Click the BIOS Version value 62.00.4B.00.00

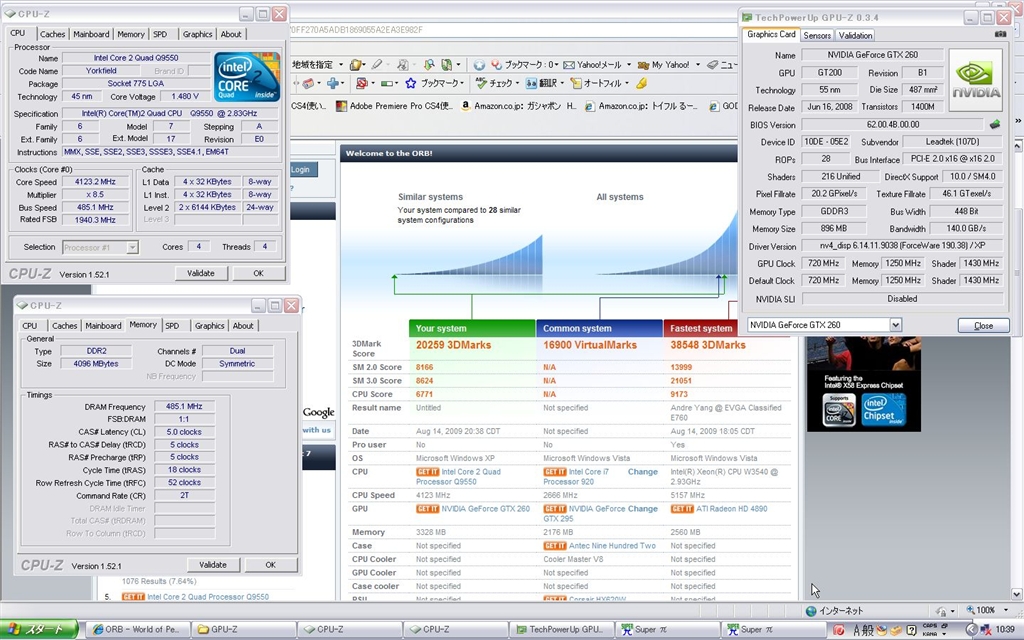tap(892, 124)
